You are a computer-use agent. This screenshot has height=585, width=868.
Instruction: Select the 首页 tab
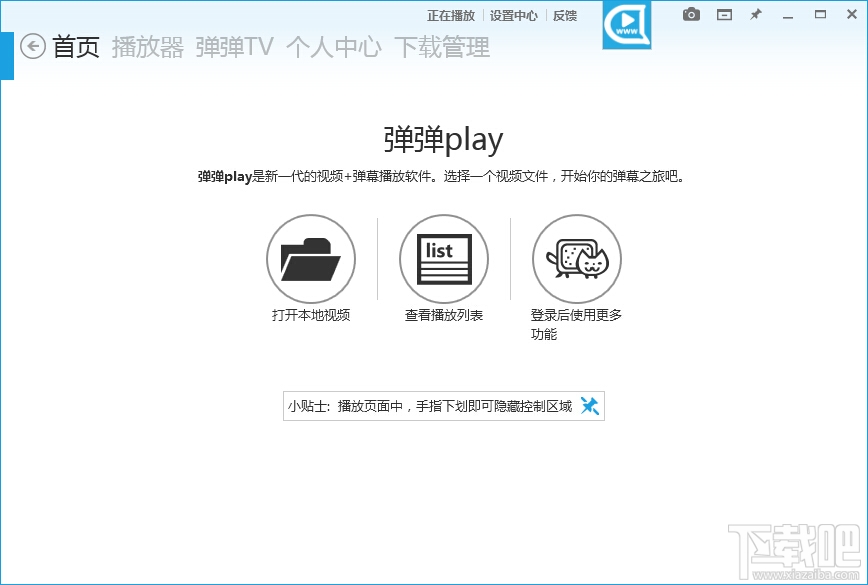(x=77, y=47)
